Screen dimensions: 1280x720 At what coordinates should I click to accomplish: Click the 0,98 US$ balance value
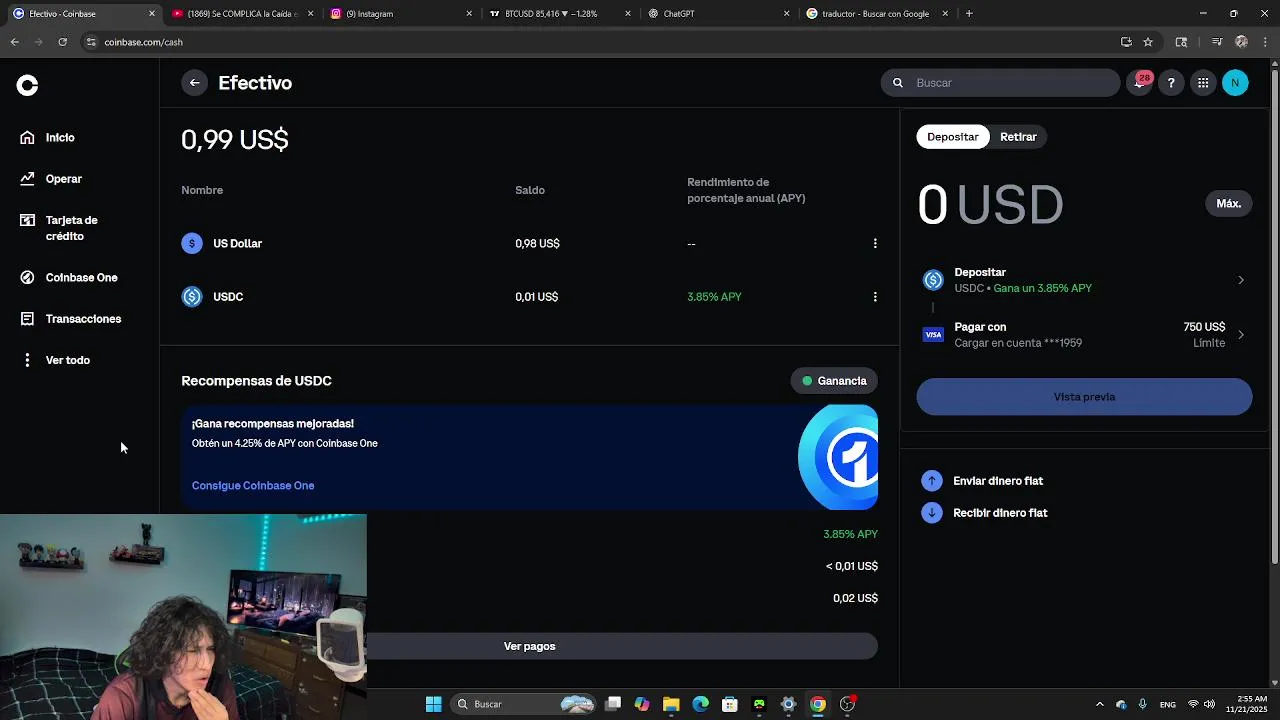point(537,244)
